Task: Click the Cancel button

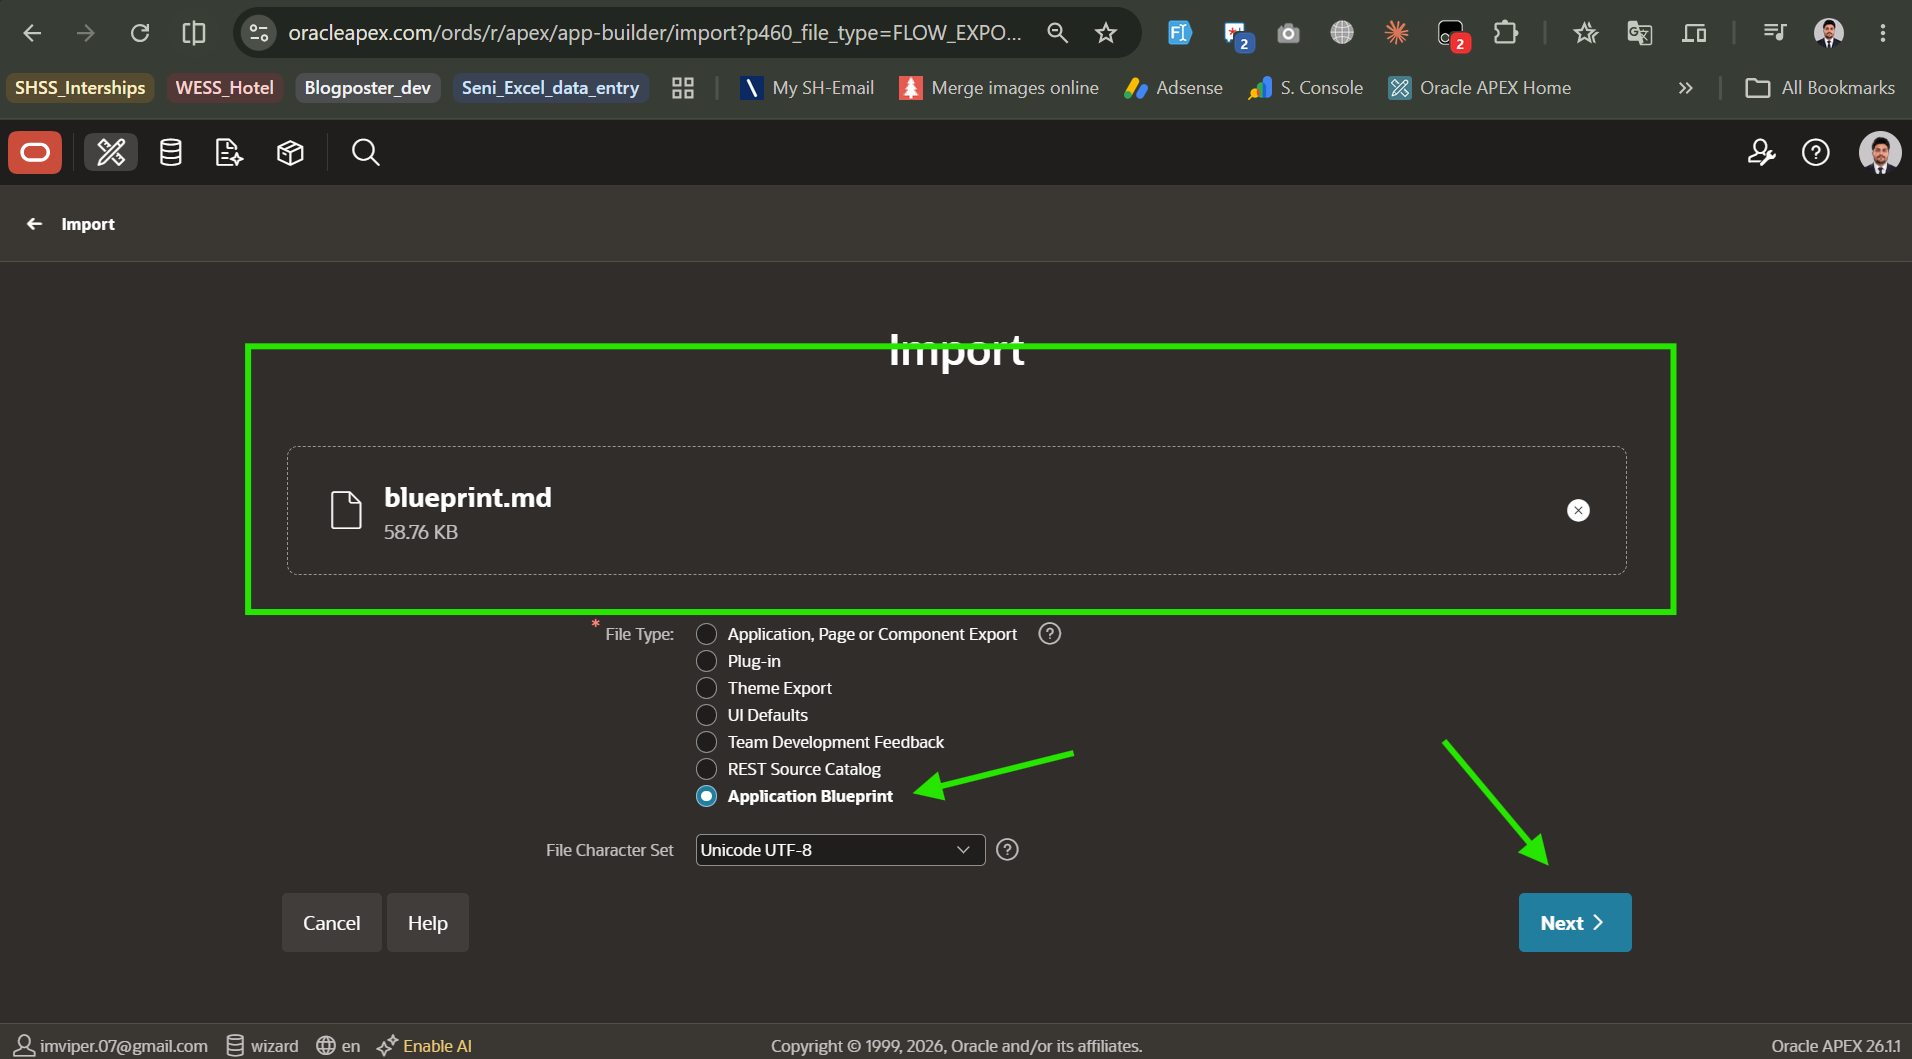Action: point(332,922)
